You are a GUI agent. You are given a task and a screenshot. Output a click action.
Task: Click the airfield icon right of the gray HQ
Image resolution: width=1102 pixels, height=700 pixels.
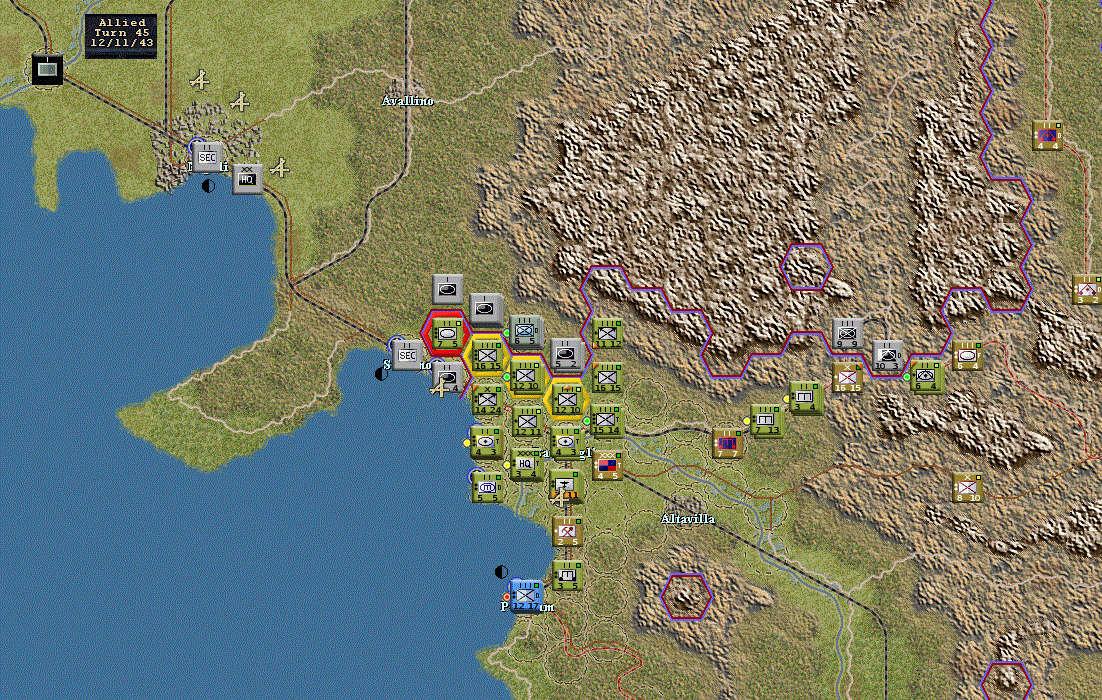coord(280,168)
